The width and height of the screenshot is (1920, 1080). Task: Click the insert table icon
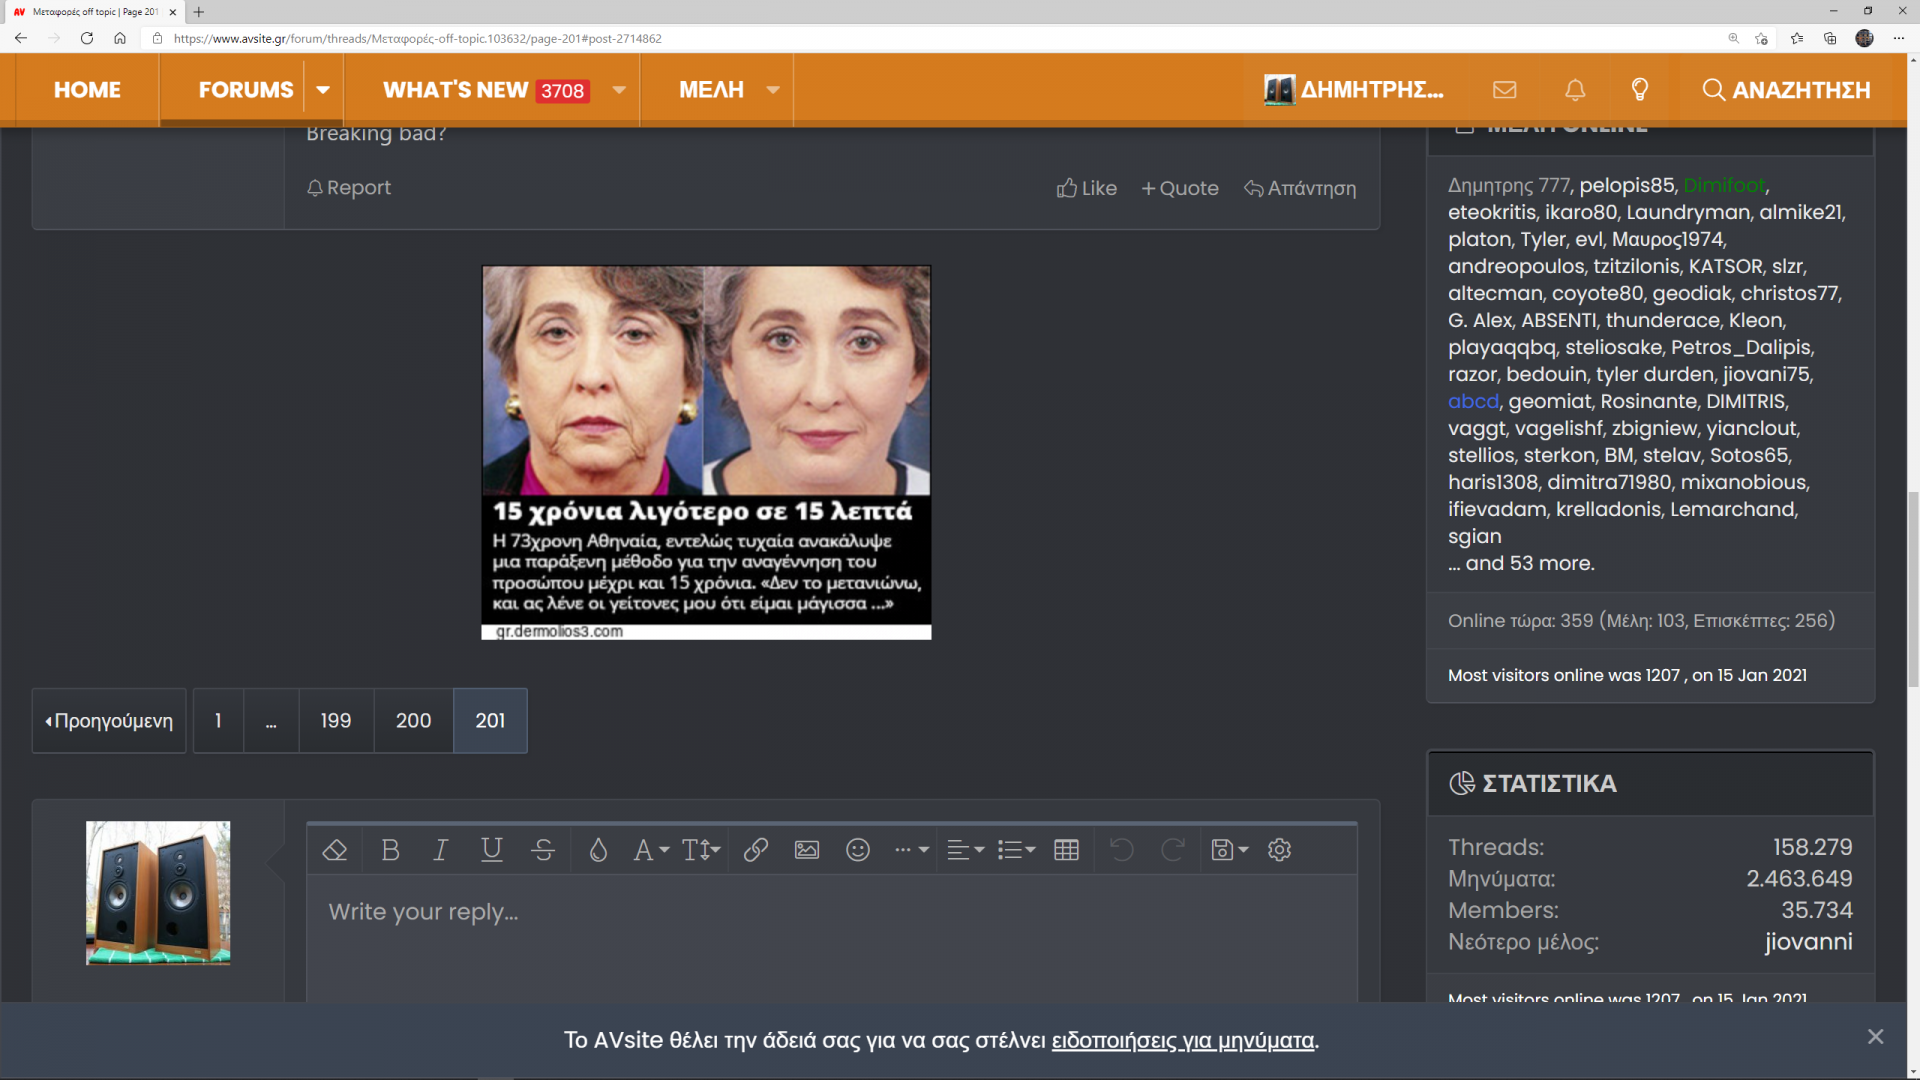pos(1067,850)
